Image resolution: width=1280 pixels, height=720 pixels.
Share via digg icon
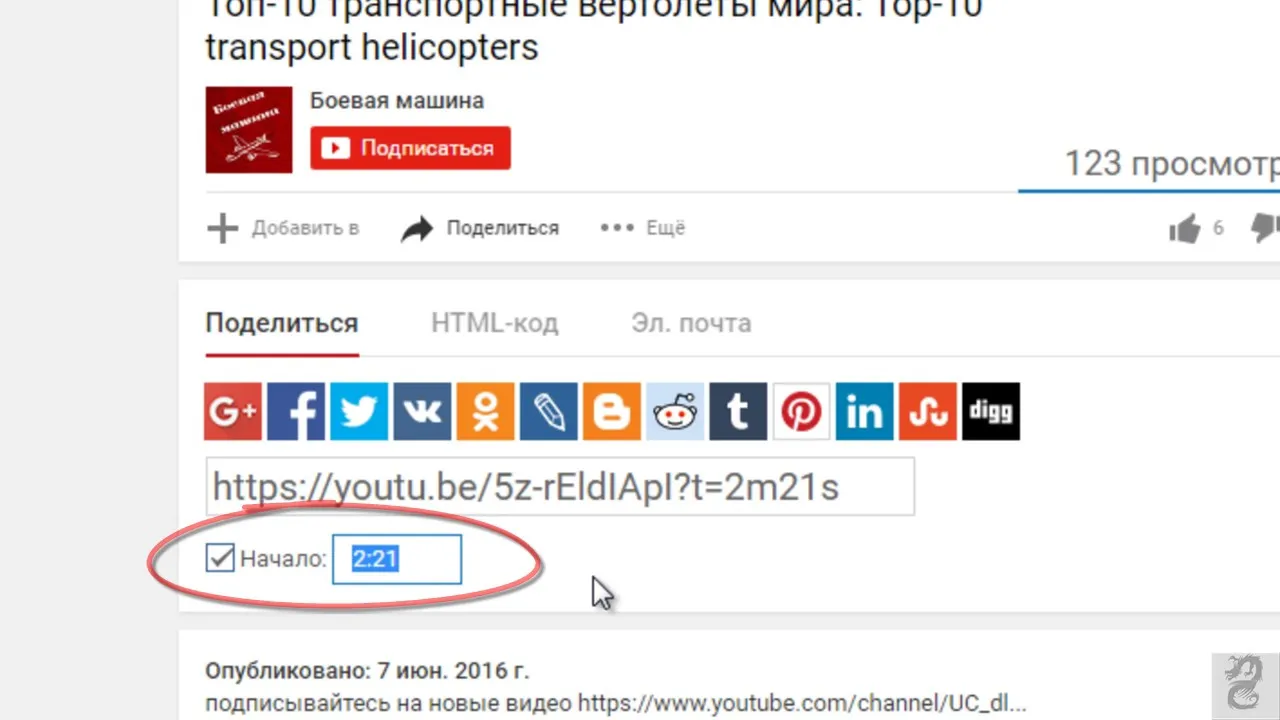click(x=991, y=411)
